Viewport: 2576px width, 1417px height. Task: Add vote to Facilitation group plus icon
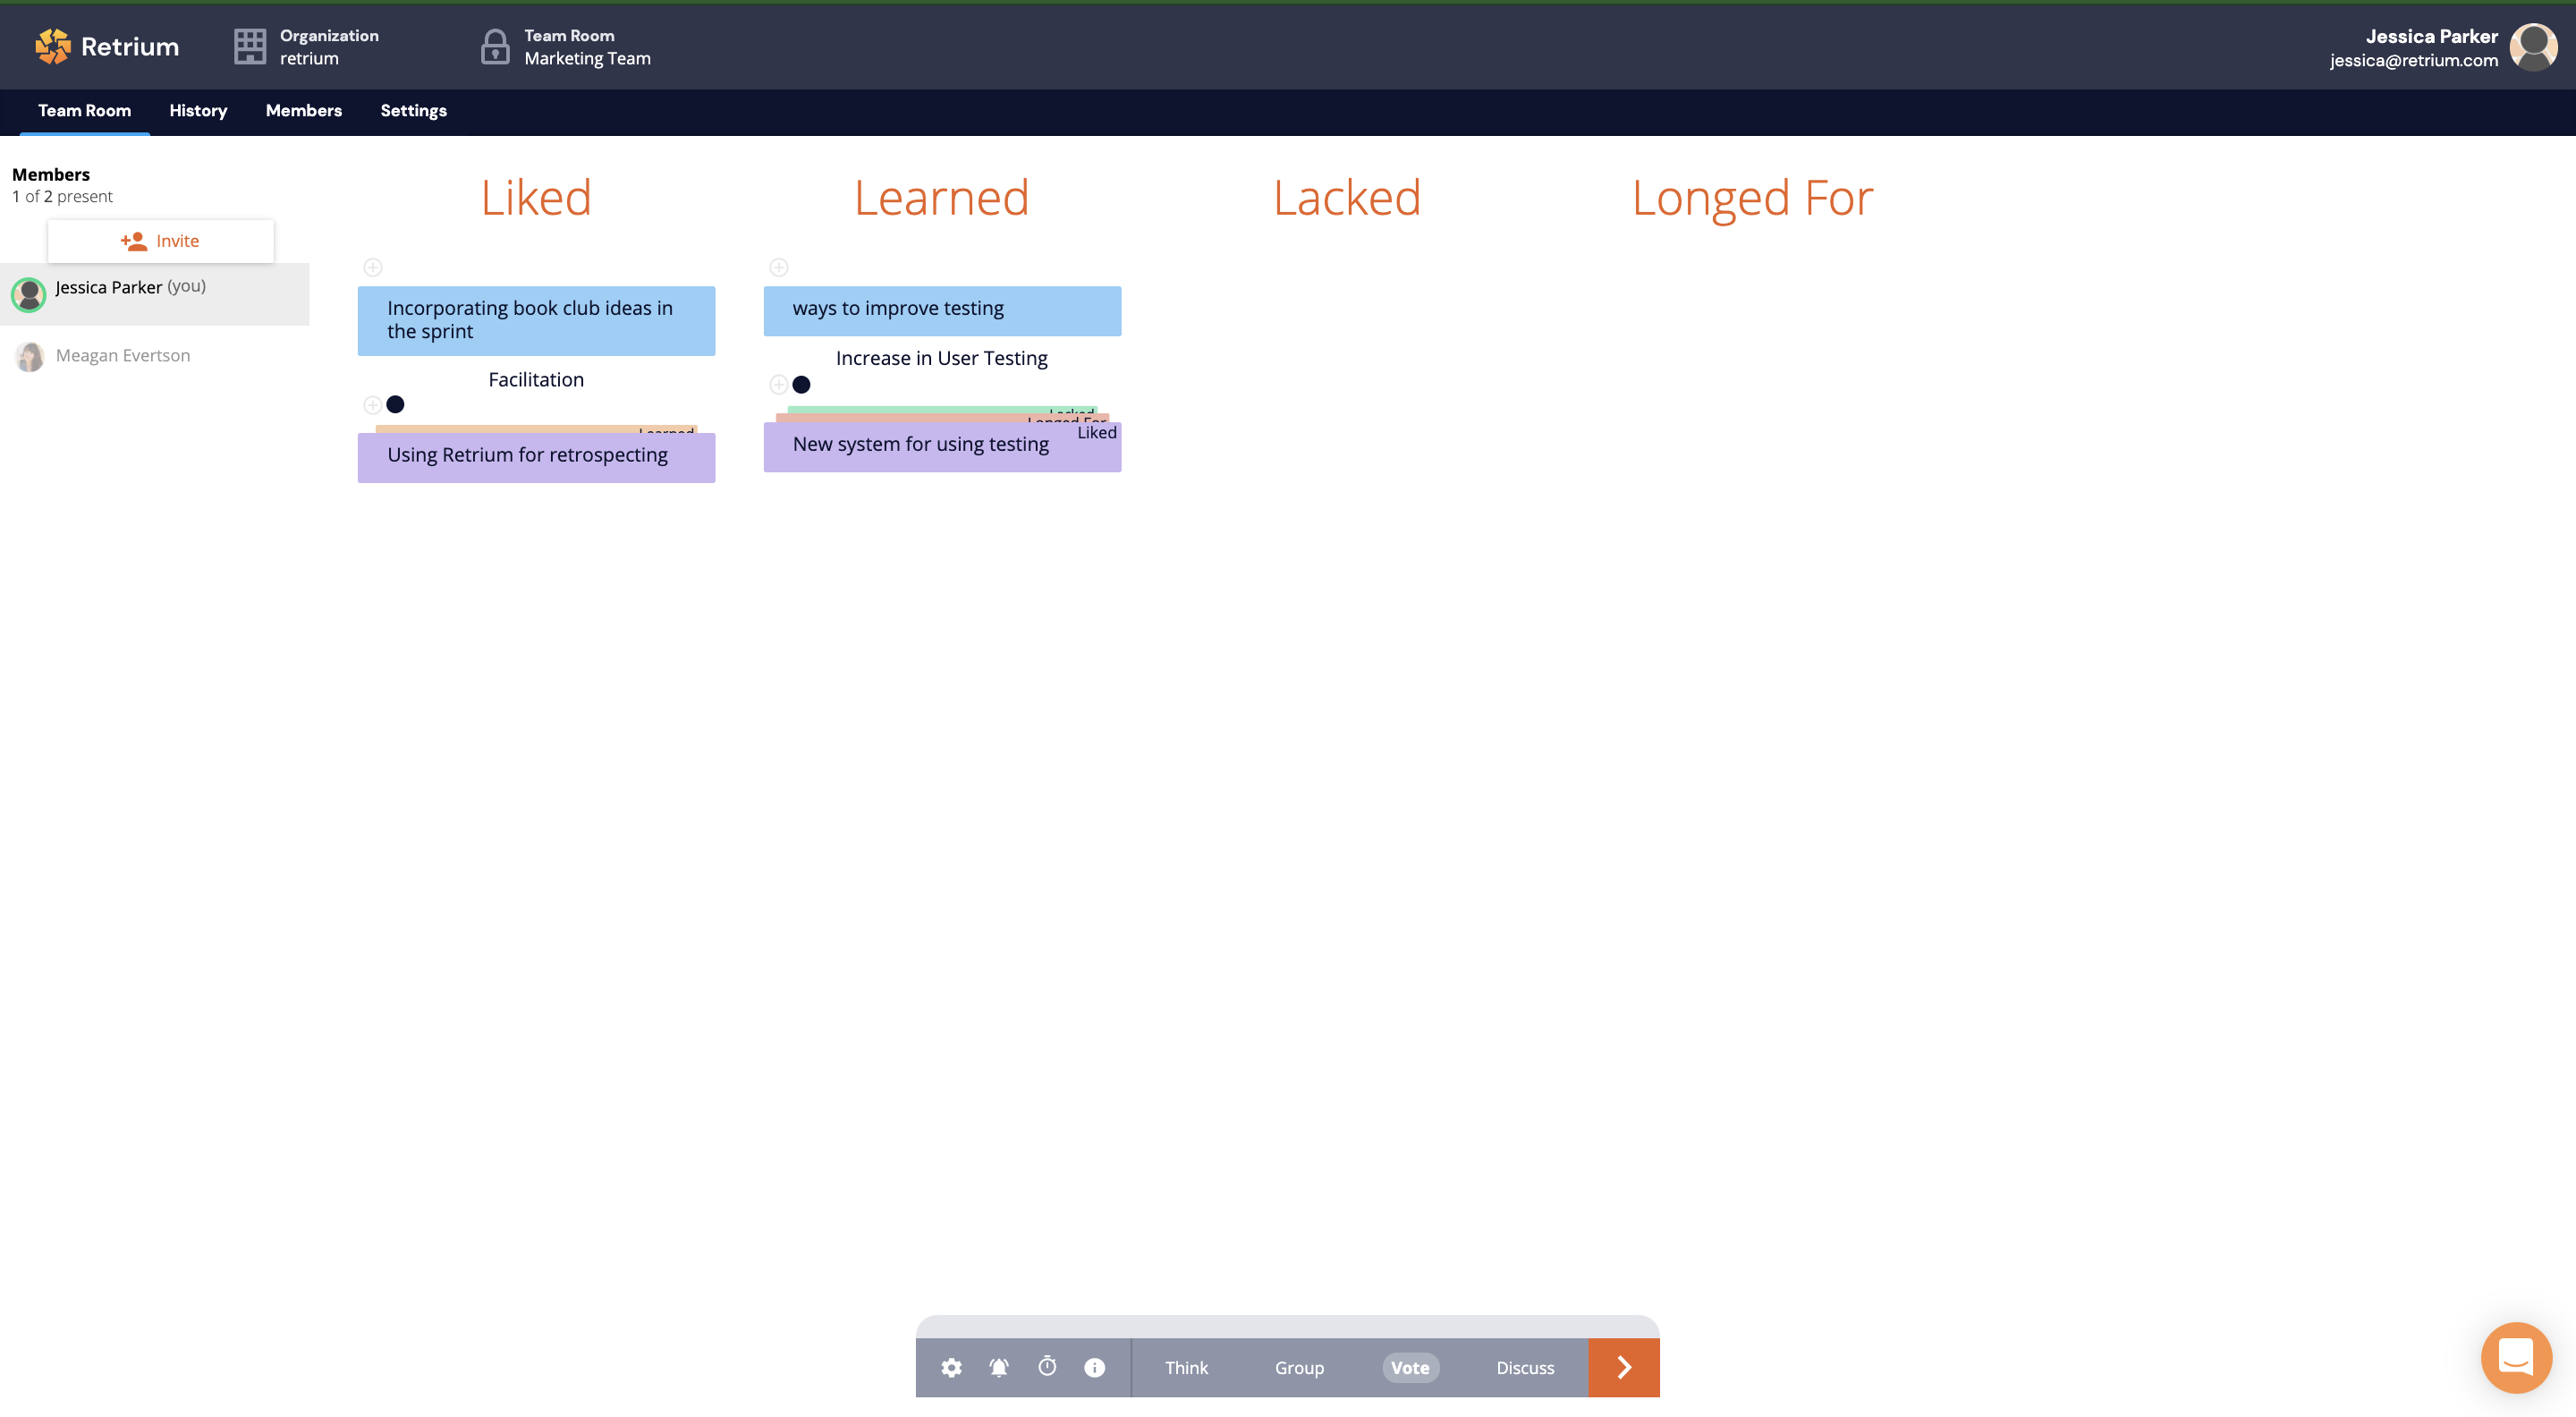click(x=372, y=405)
